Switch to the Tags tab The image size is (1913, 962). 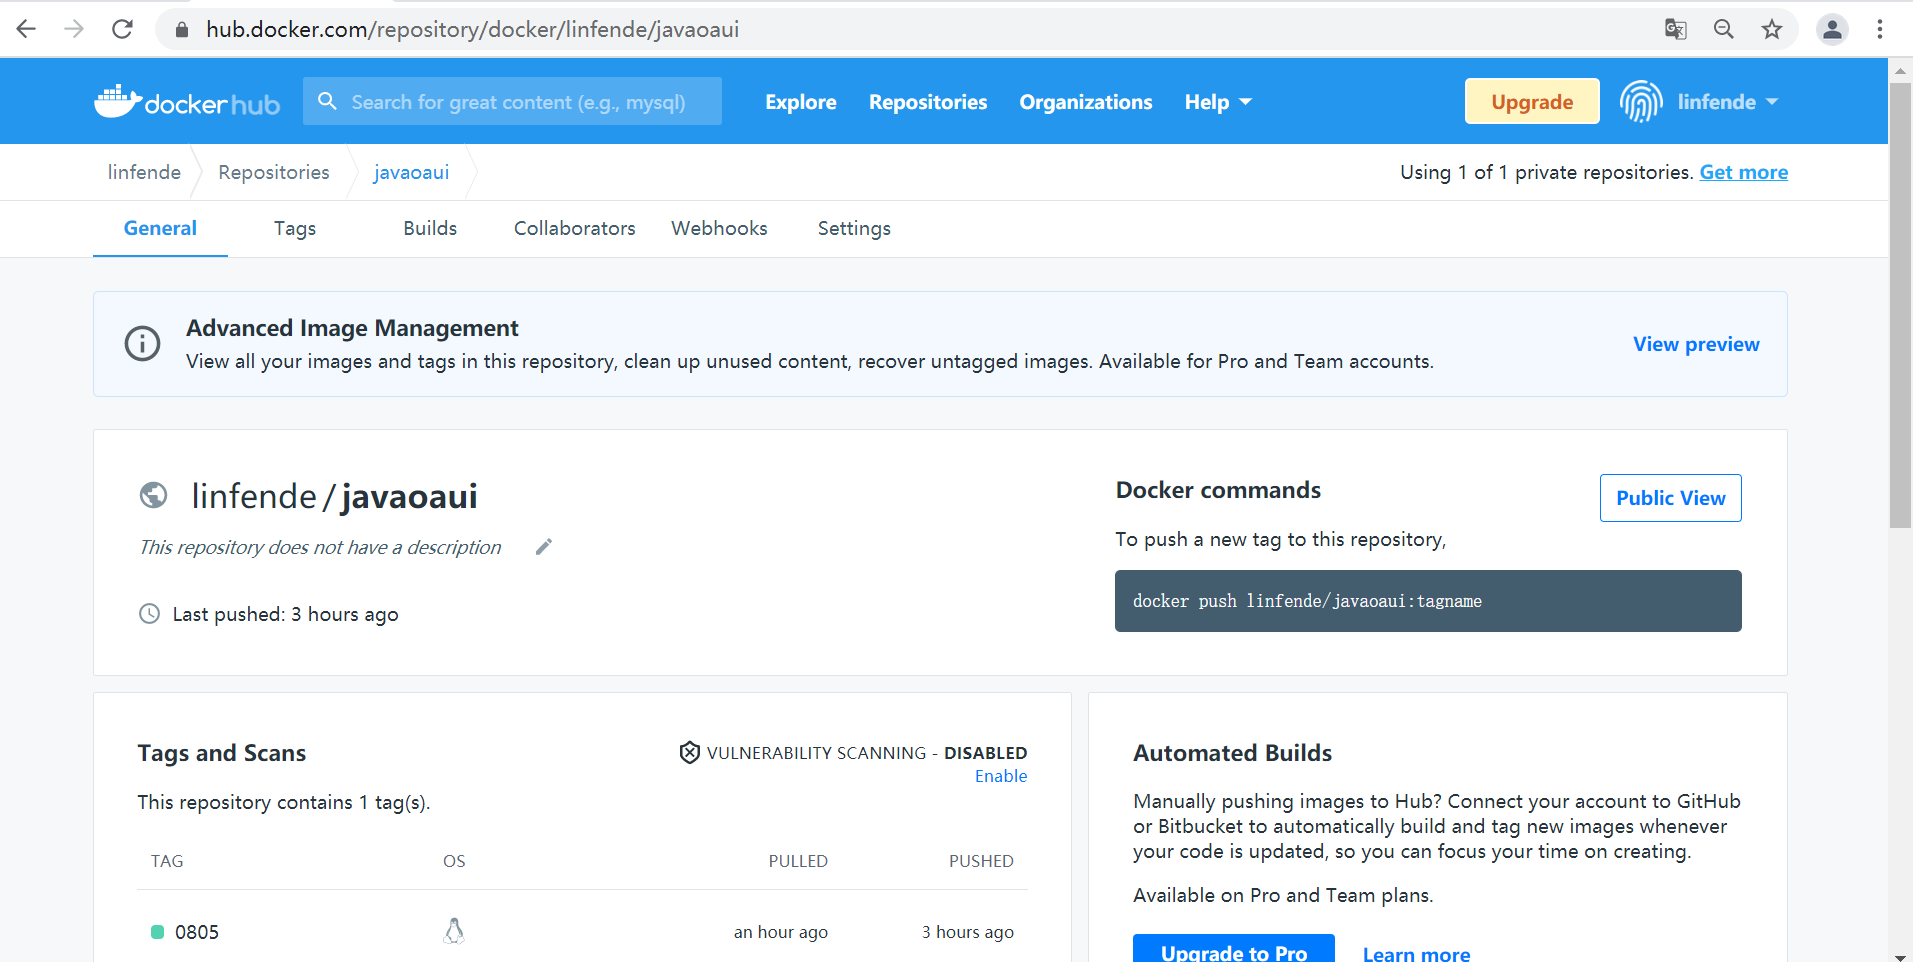pos(295,228)
